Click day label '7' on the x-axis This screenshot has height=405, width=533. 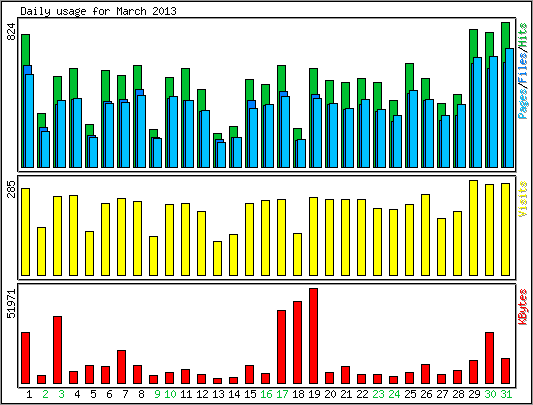click(125, 394)
